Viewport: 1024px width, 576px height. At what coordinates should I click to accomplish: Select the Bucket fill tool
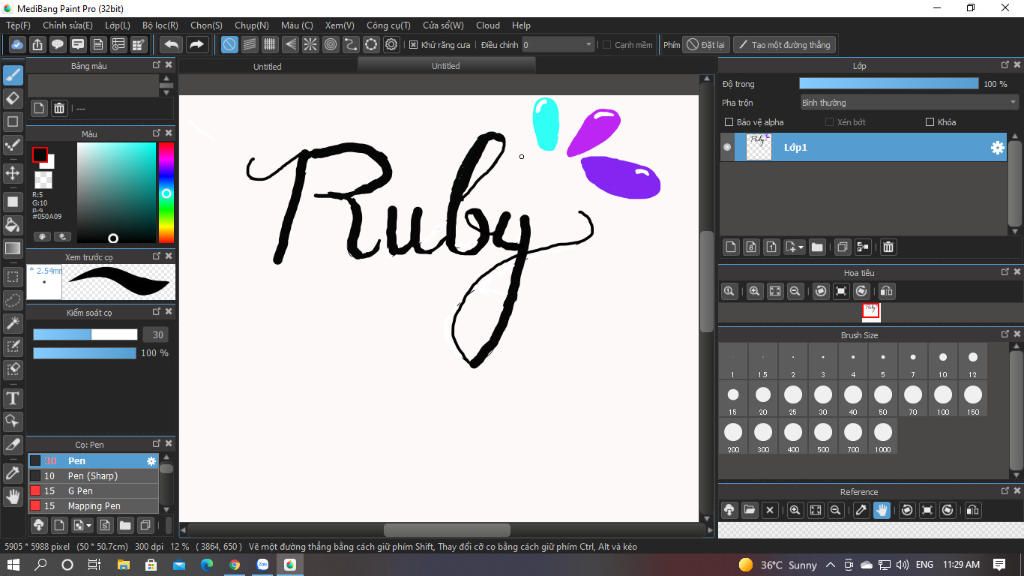click(x=12, y=225)
